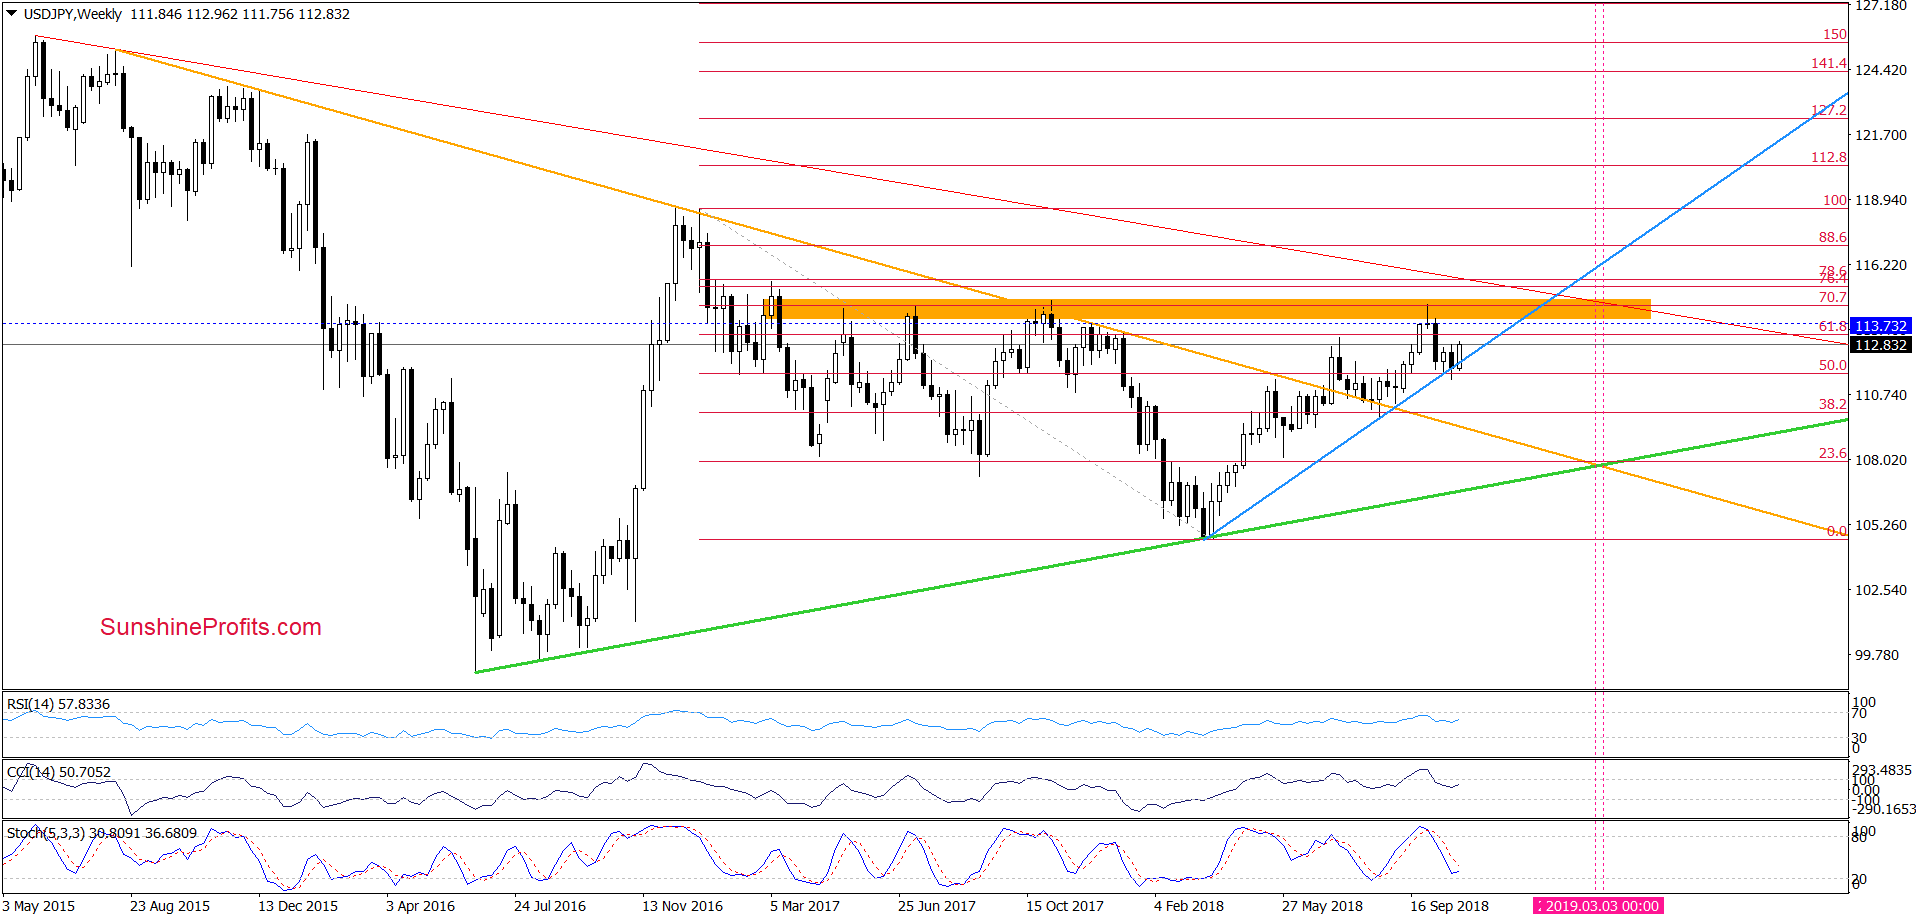Click the magenta date marker 2019.03.03 00:00
1916x920 pixels.
1598,906
